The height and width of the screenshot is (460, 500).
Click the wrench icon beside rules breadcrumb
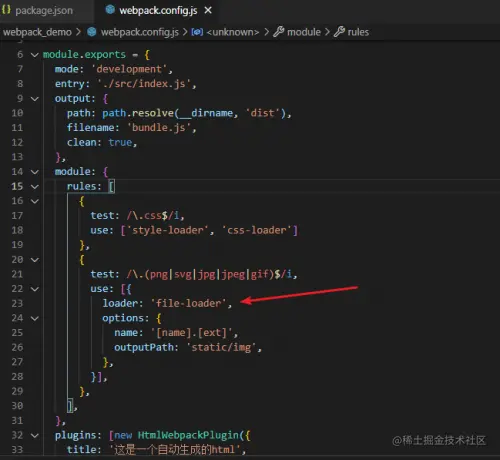(339, 32)
